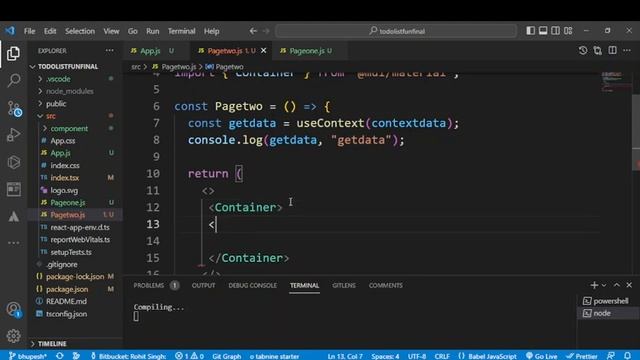
Task: Click Prettier status bar item
Action: [582, 356]
